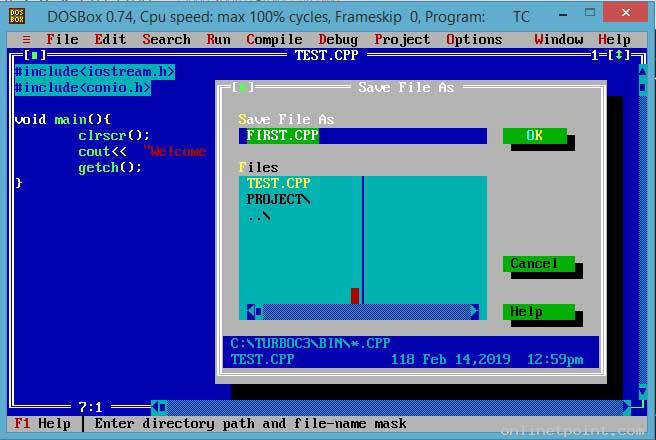The height and width of the screenshot is (440, 656).
Task: Click the Help button in dialog
Action: pos(539,312)
